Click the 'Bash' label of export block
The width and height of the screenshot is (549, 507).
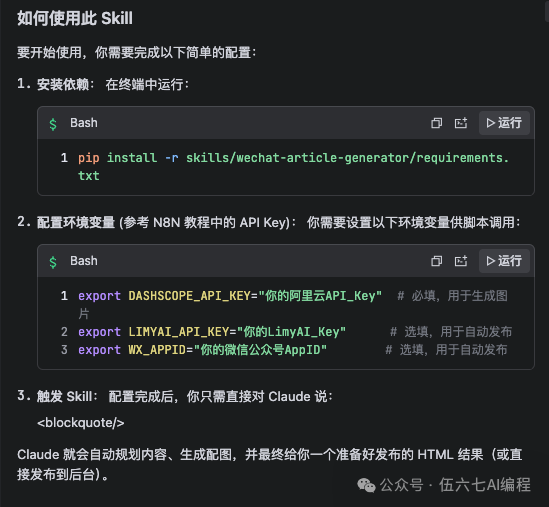pos(84,261)
